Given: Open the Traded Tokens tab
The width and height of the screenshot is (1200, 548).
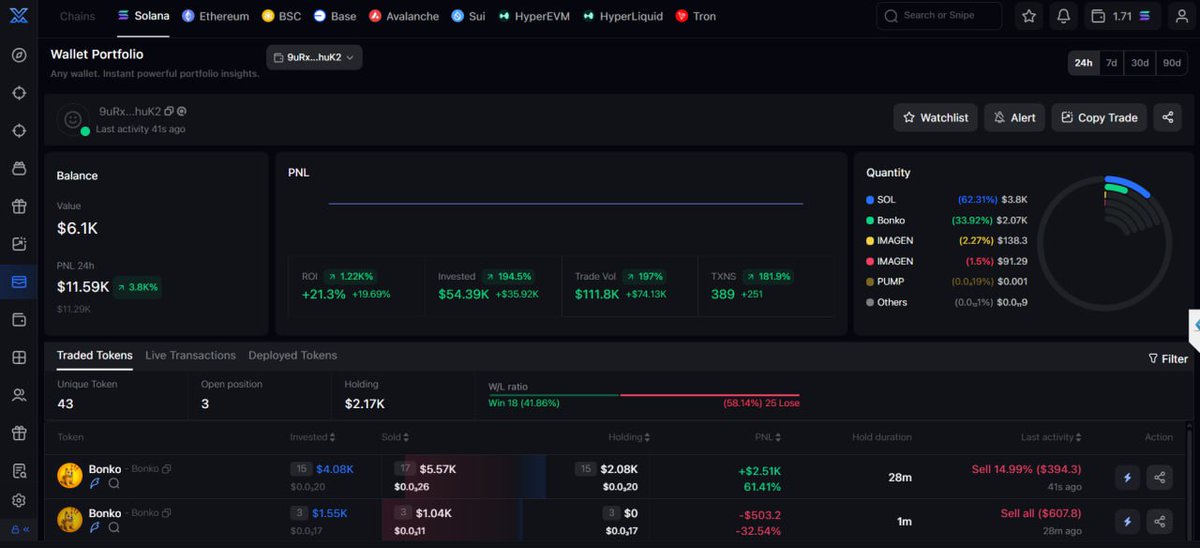Looking at the screenshot, I should pos(94,355).
